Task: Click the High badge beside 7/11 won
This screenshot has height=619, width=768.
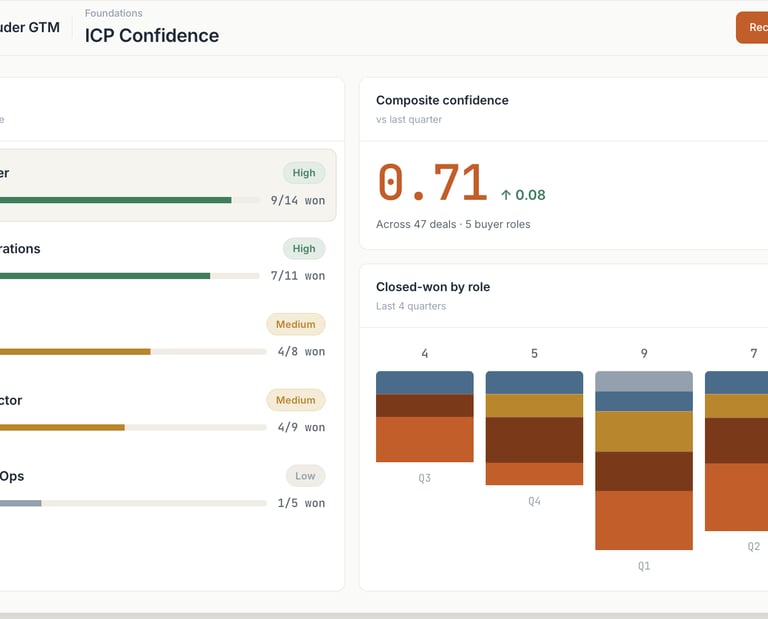Action: 304,249
